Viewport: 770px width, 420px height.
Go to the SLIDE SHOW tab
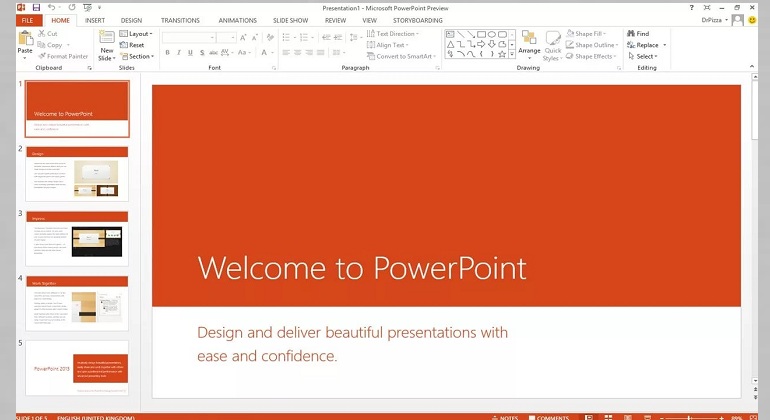tap(291, 20)
